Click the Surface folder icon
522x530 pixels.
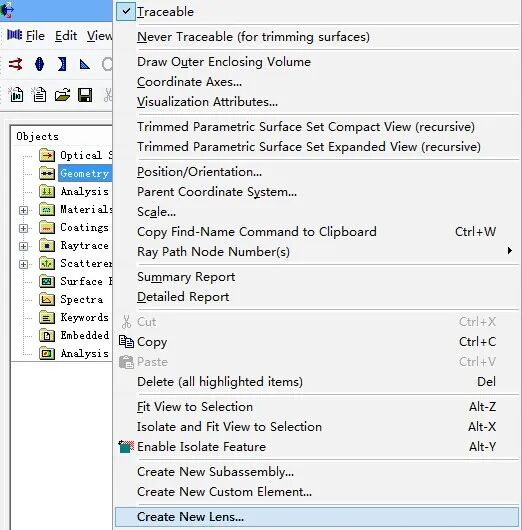click(x=47, y=281)
